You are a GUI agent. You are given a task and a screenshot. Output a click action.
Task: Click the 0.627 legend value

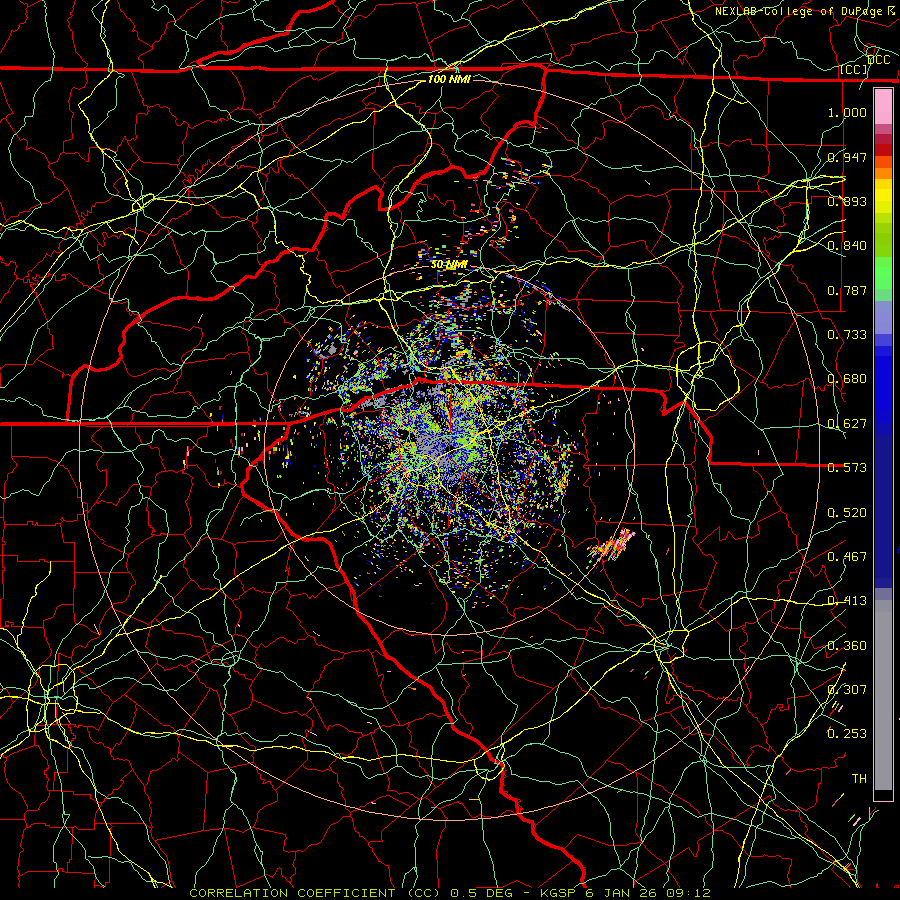[847, 424]
